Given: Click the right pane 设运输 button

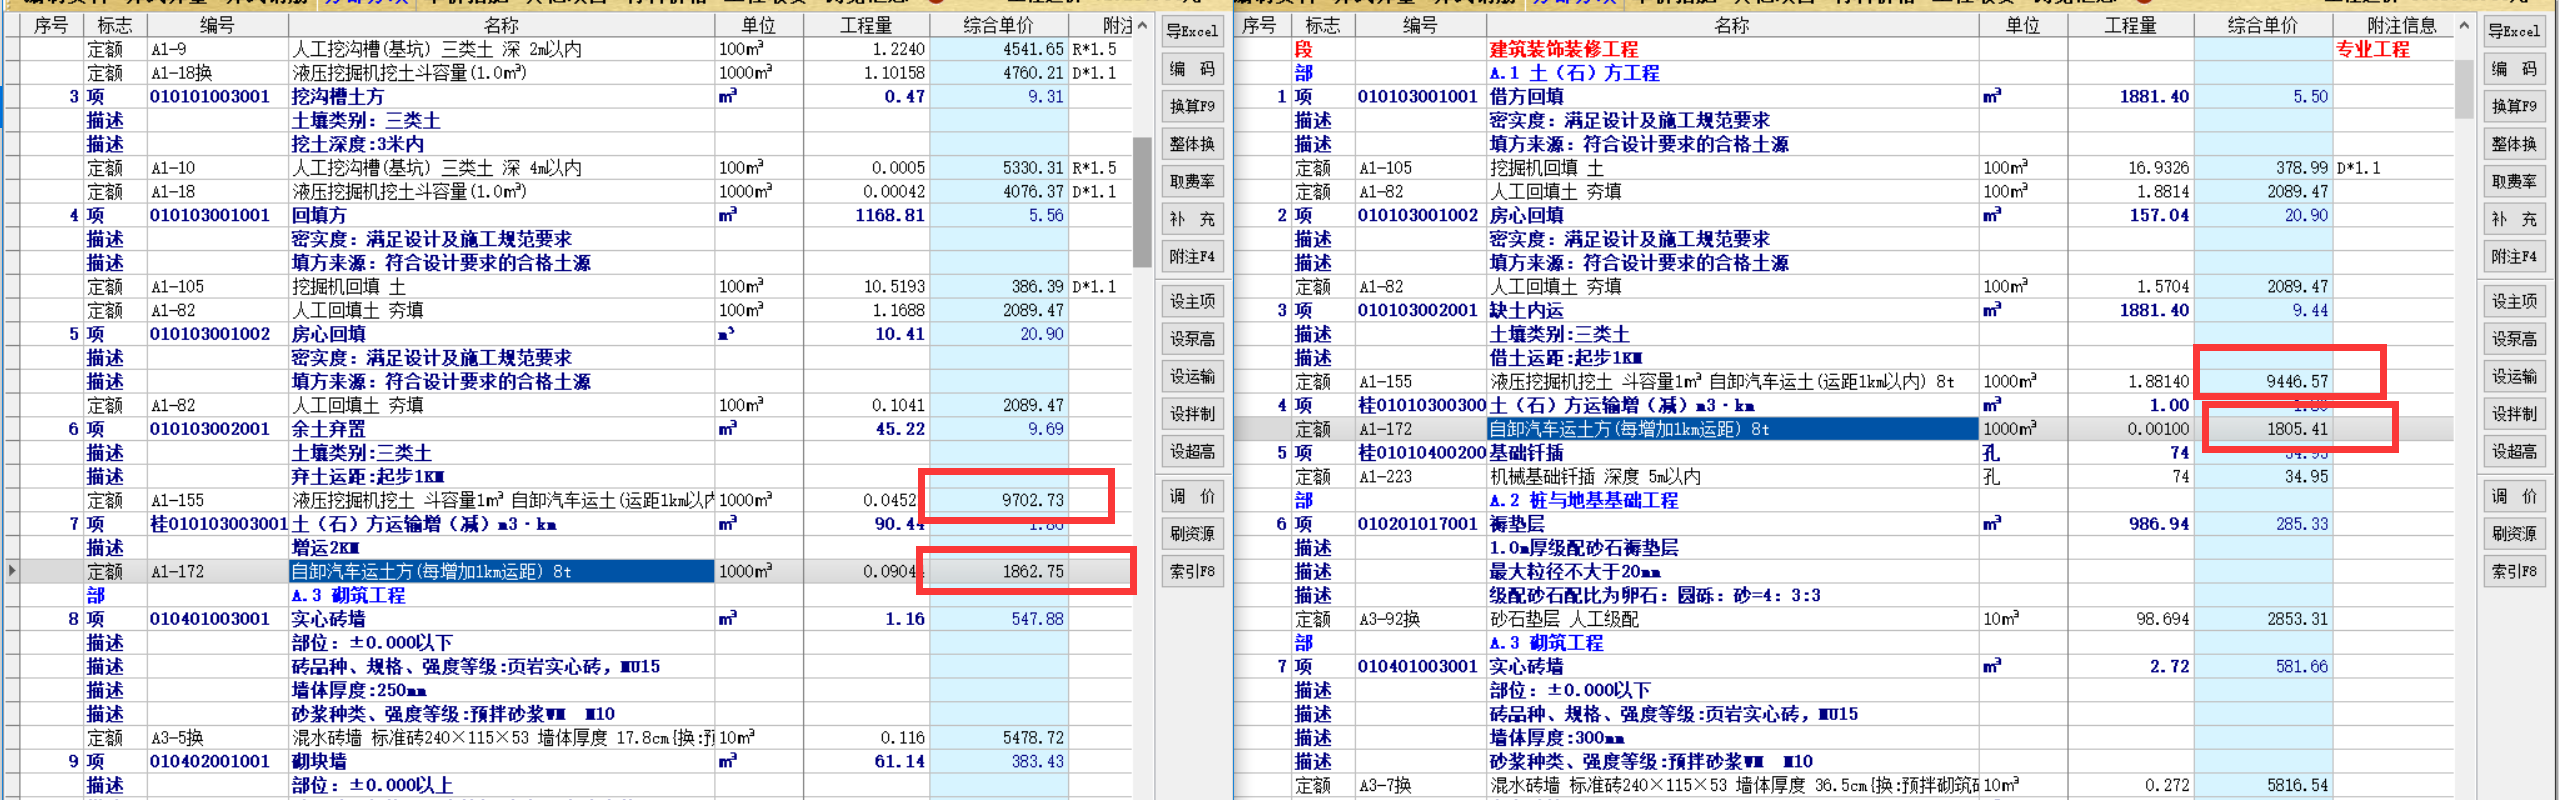Looking at the screenshot, I should [2514, 376].
